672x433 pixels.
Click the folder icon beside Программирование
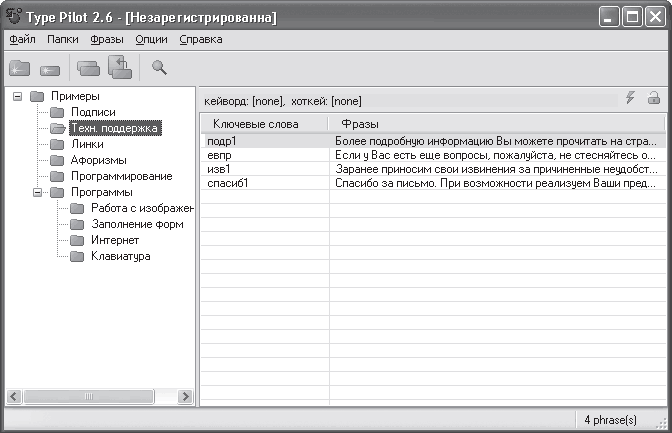(x=57, y=176)
